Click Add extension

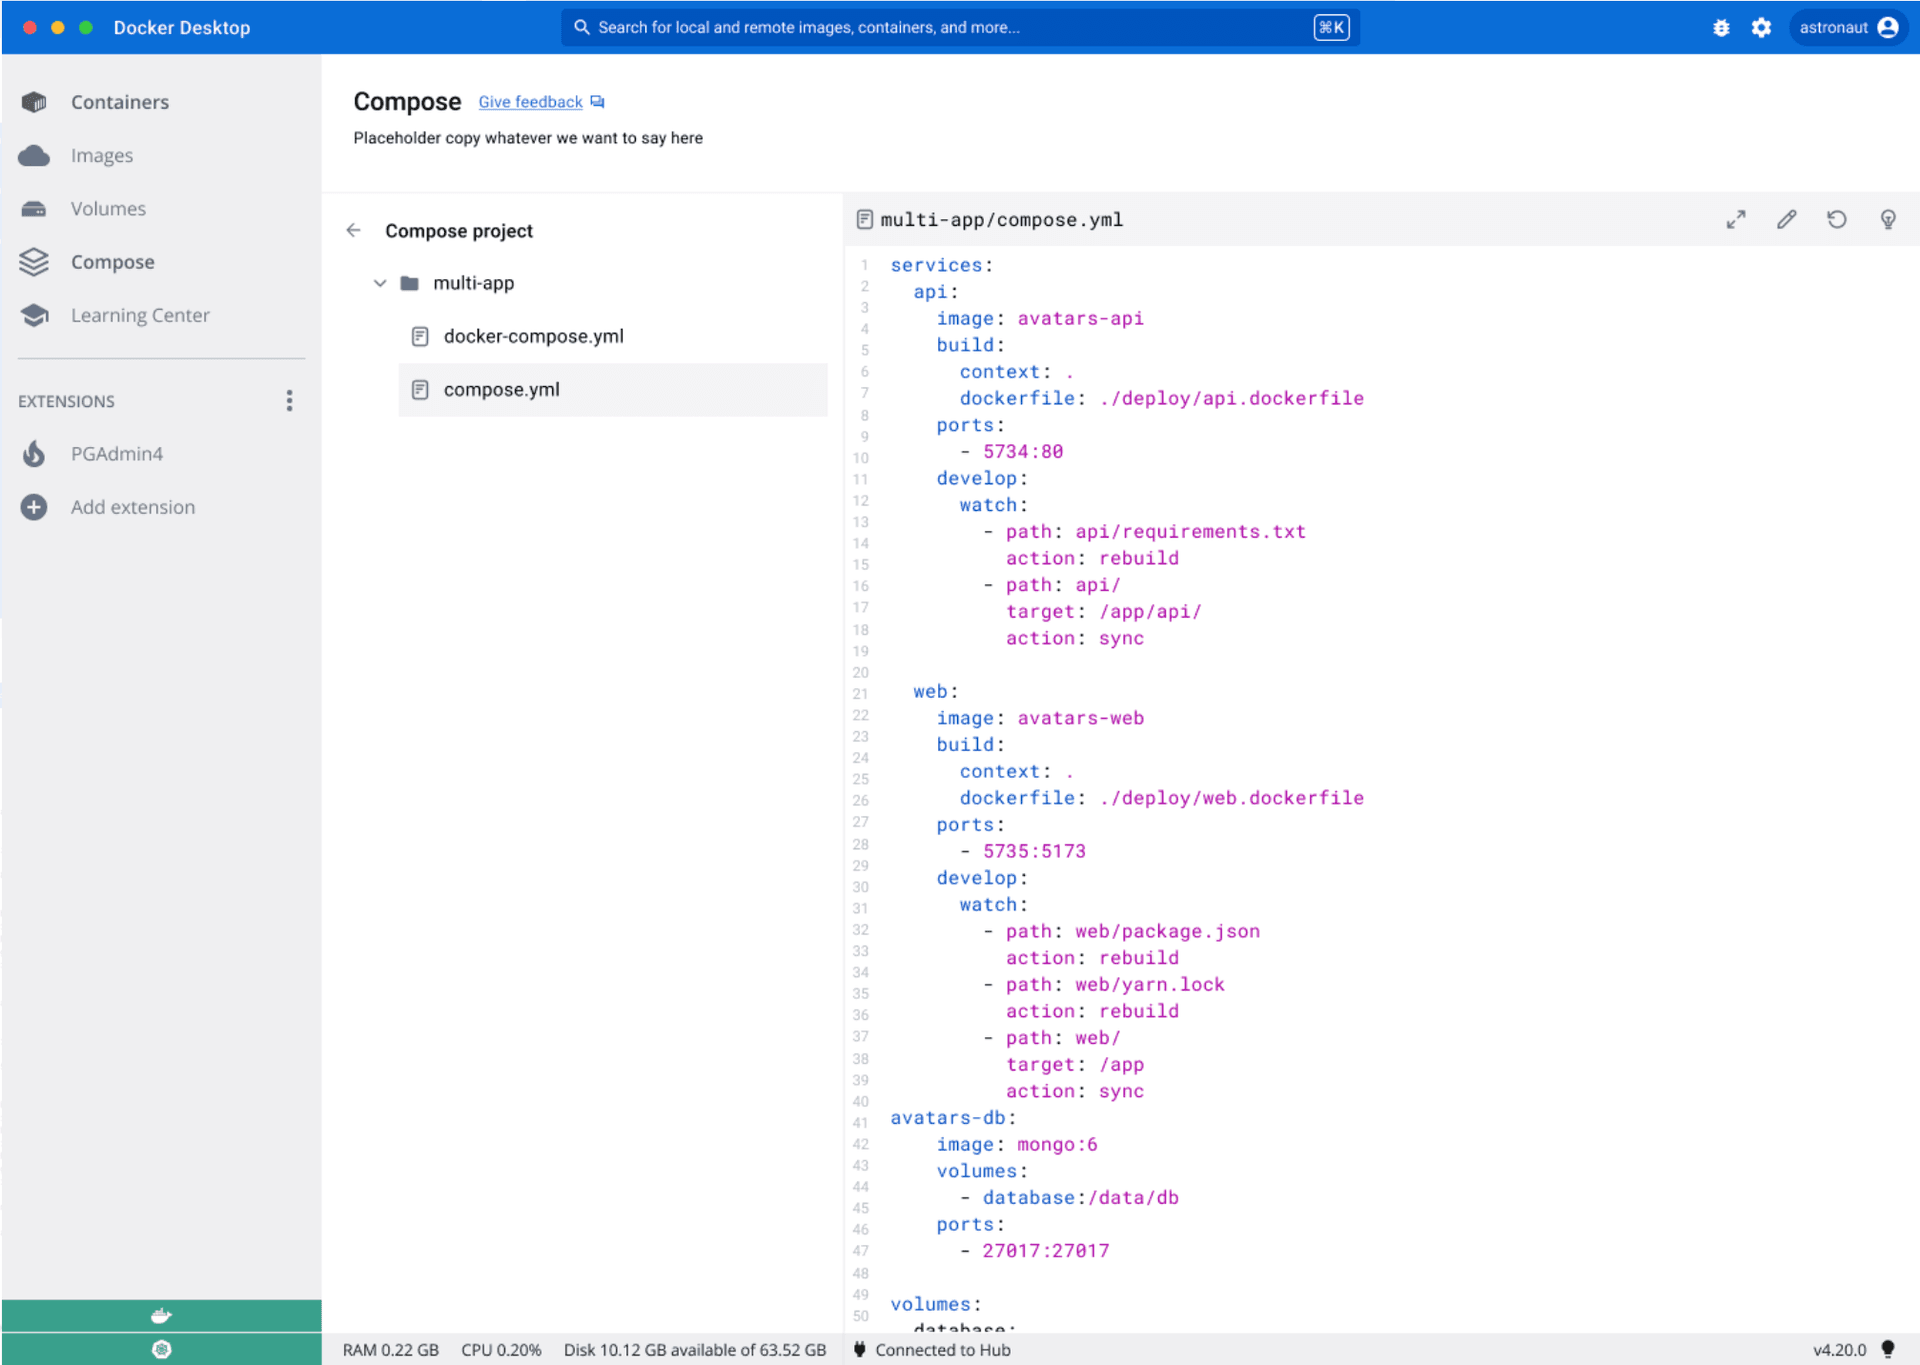[x=132, y=507]
